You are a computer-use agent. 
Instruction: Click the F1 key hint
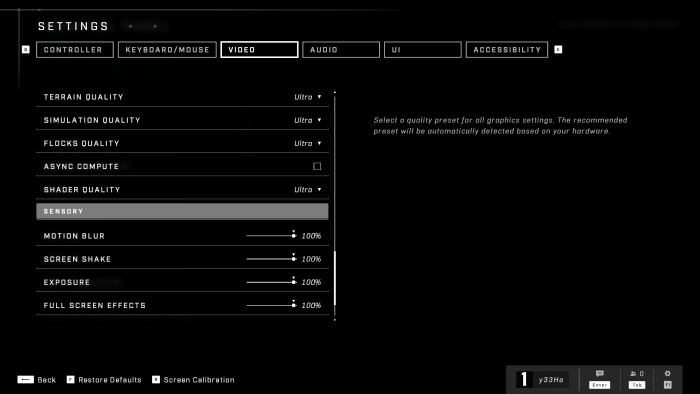667,385
